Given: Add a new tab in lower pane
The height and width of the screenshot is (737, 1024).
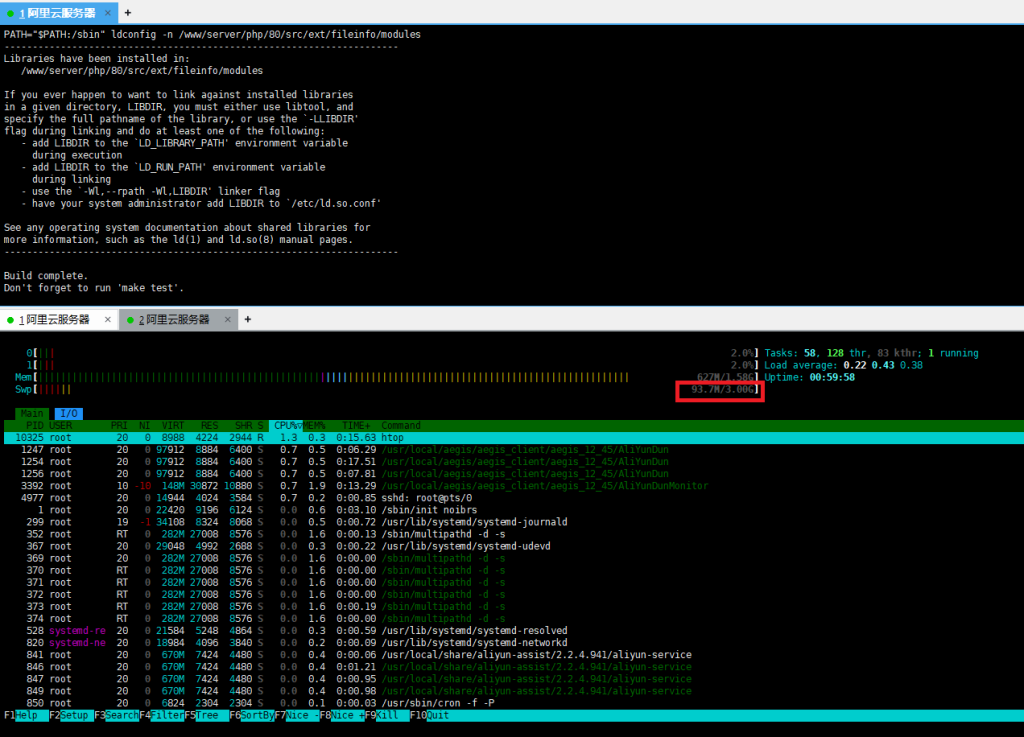Looking at the screenshot, I should 248,319.
